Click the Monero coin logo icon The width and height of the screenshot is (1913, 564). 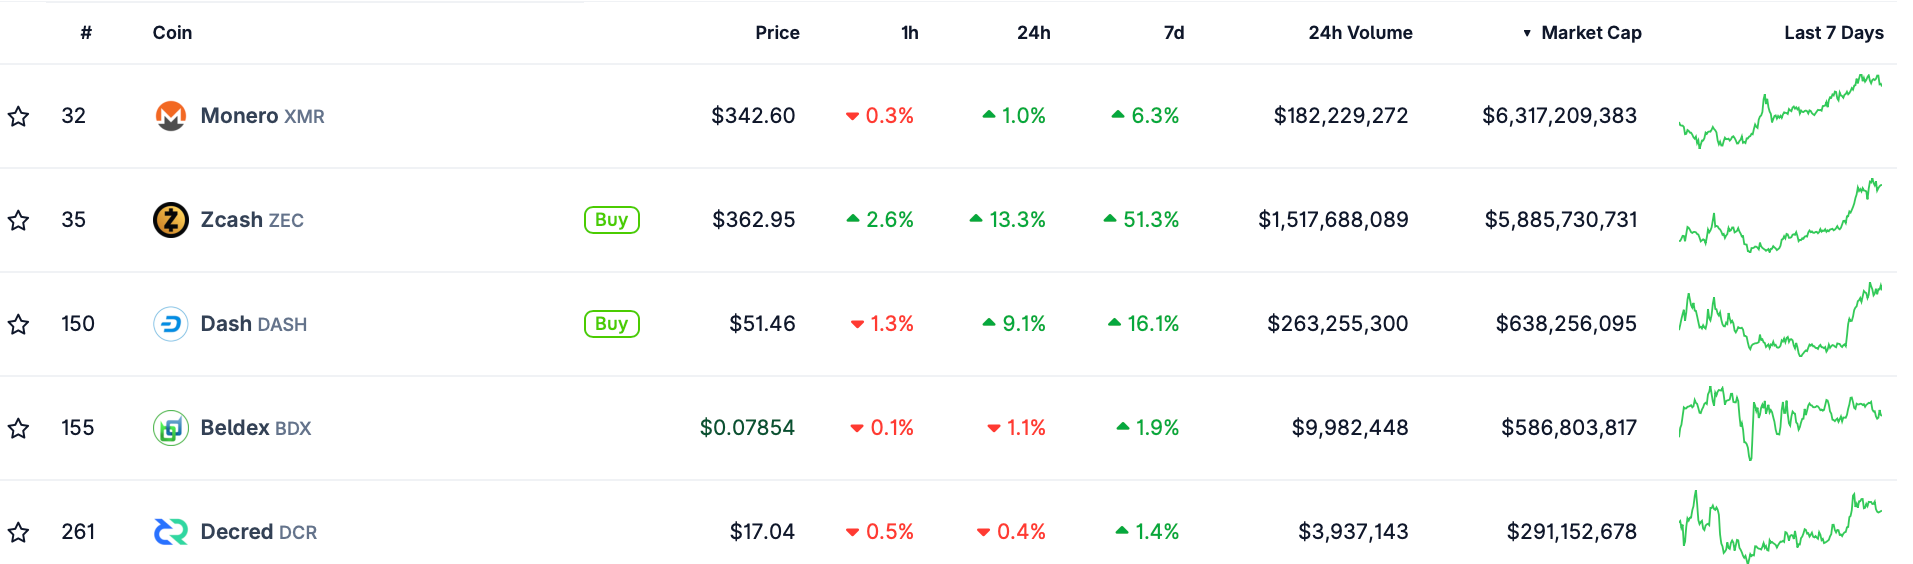171,116
